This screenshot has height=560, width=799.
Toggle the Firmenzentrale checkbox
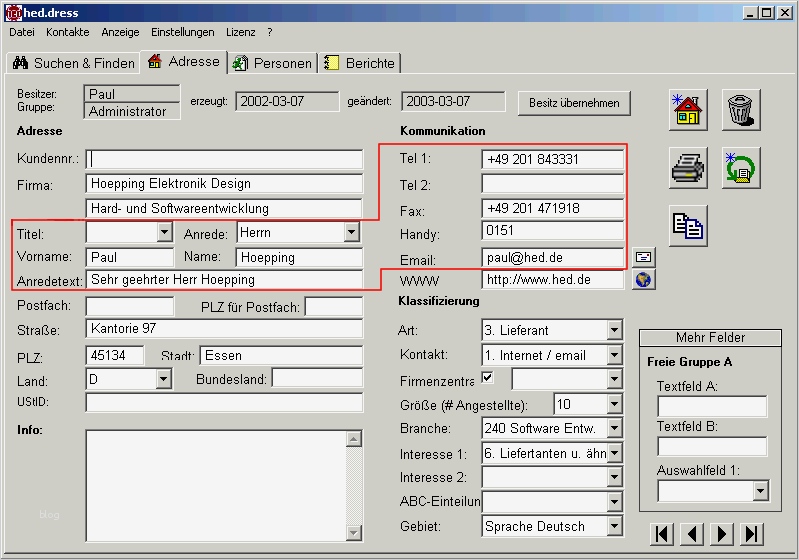[488, 377]
